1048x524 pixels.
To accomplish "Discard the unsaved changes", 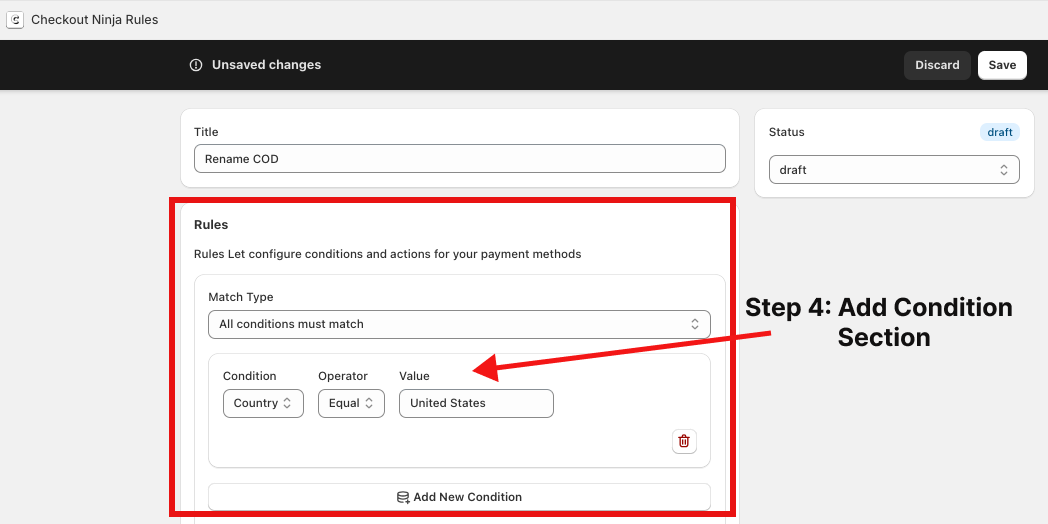I will point(937,65).
